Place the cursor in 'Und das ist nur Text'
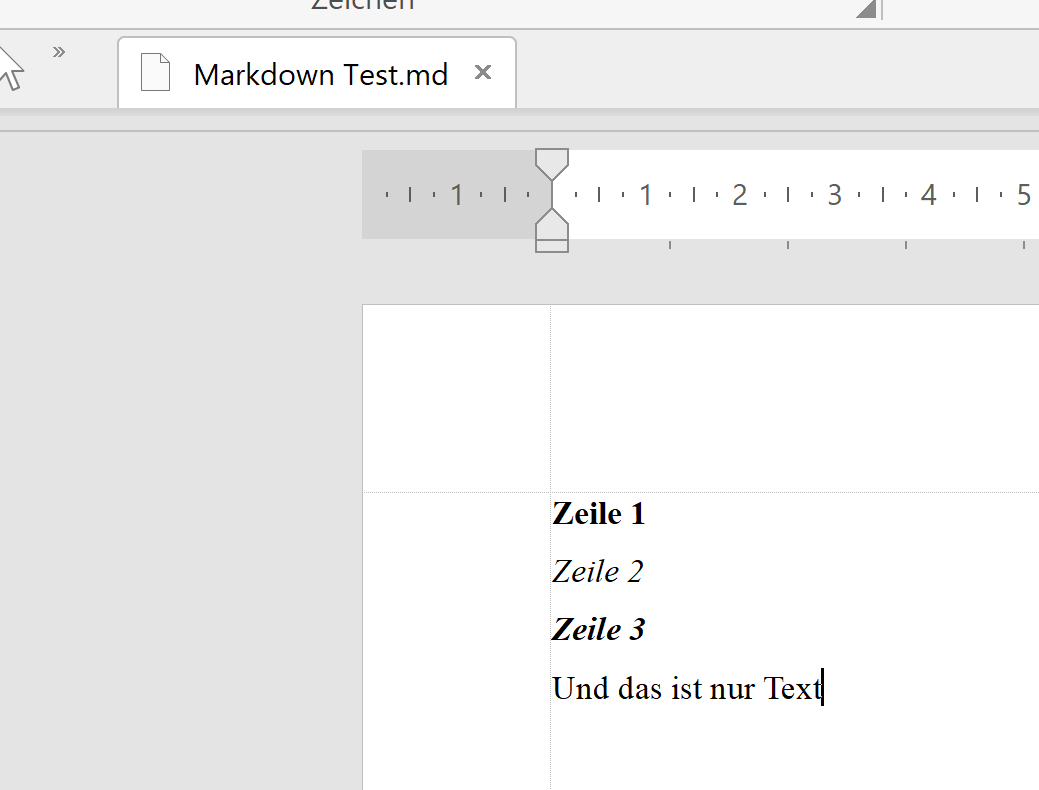The image size is (1039, 790). pyautogui.click(x=687, y=688)
